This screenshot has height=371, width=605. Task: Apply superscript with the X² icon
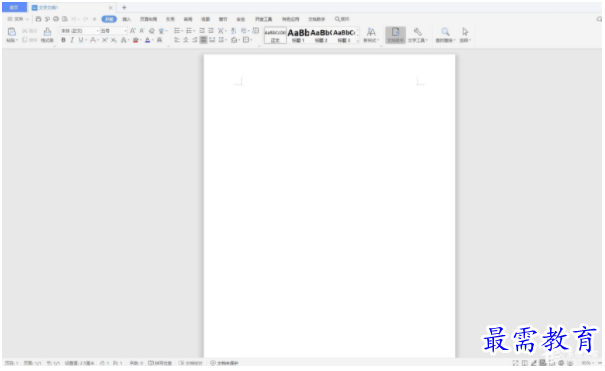[x=105, y=40]
